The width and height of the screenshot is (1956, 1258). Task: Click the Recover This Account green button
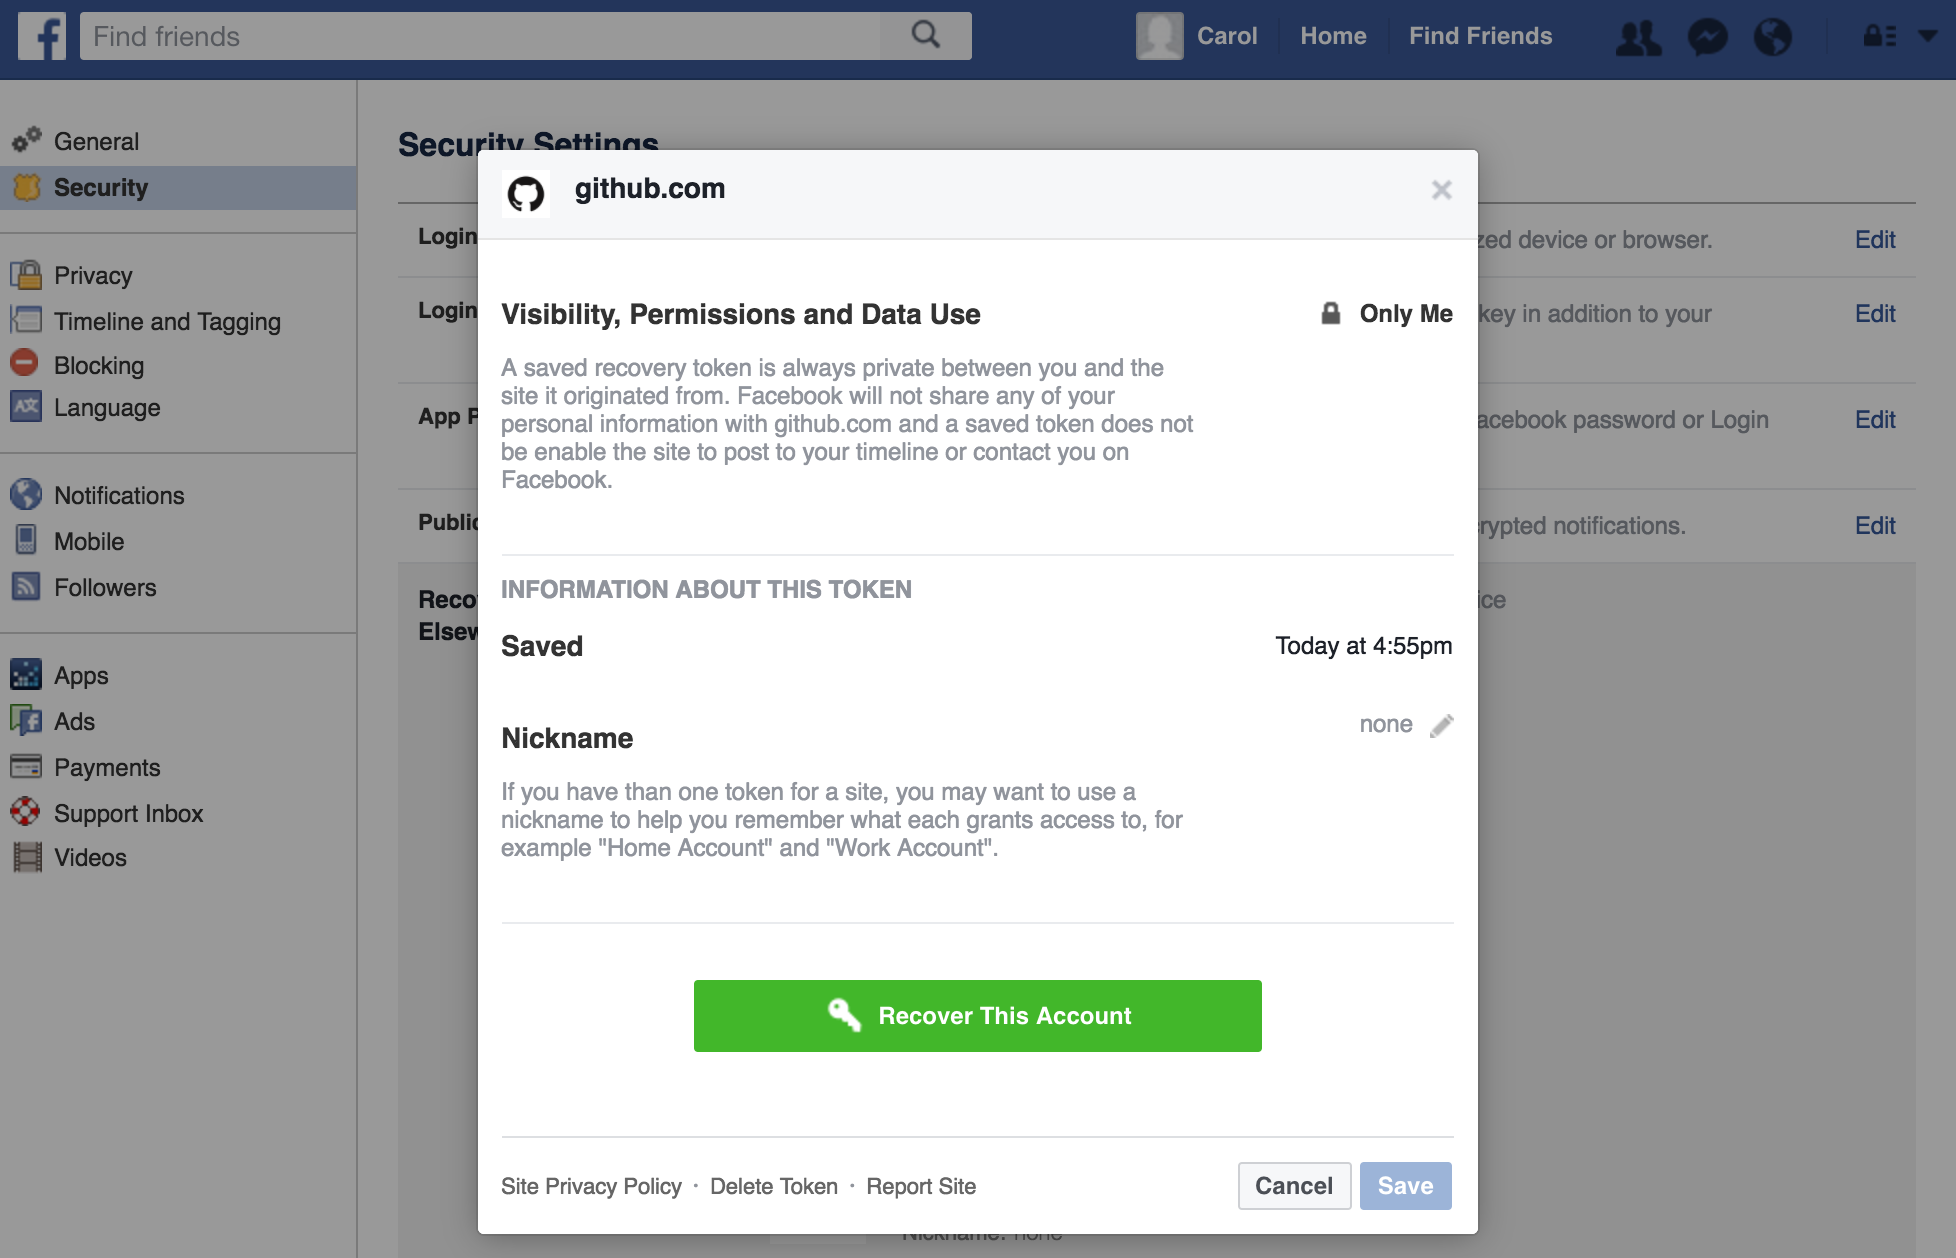point(978,1016)
